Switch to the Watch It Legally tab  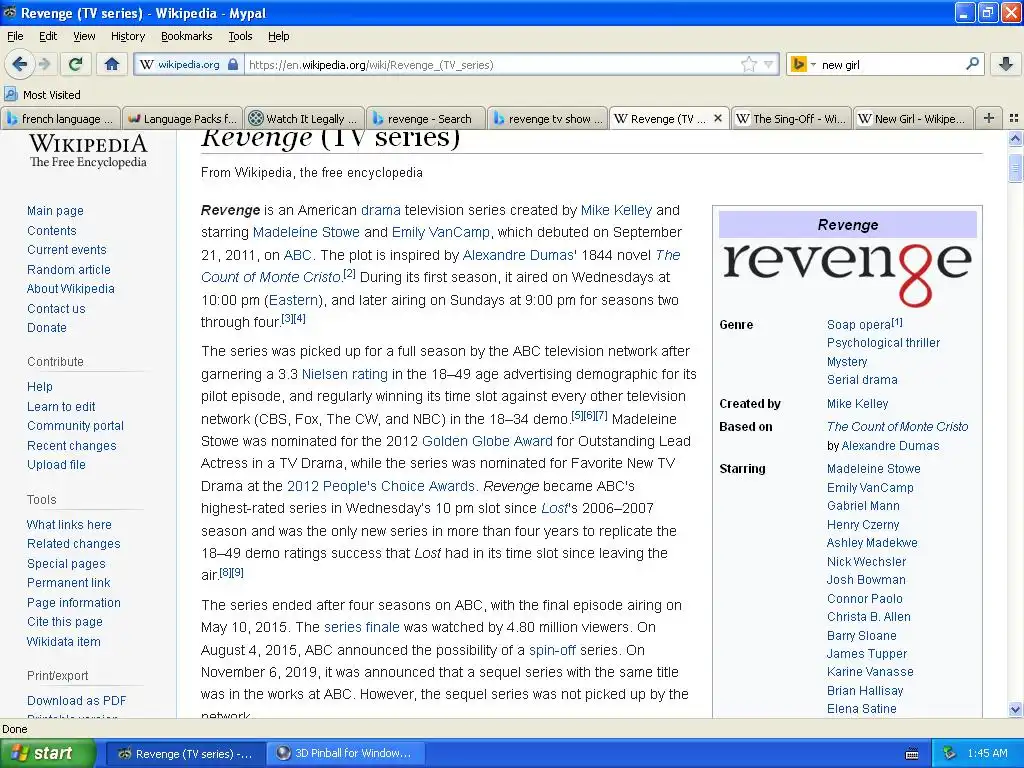(304, 119)
